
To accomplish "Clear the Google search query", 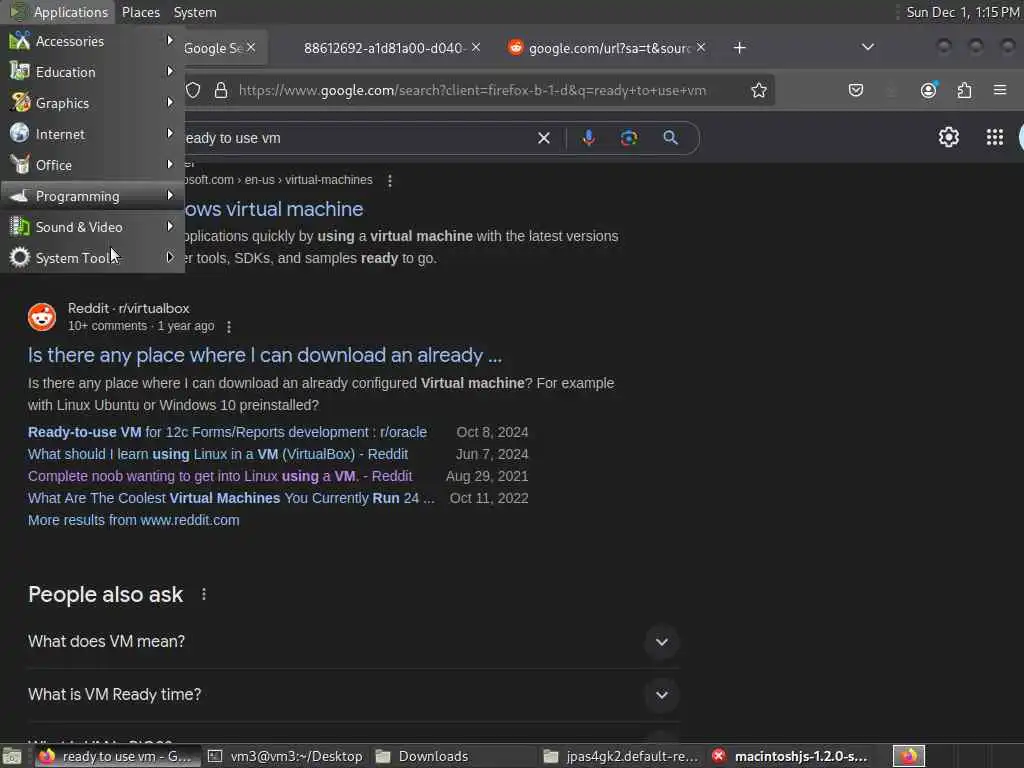I will [x=543, y=138].
